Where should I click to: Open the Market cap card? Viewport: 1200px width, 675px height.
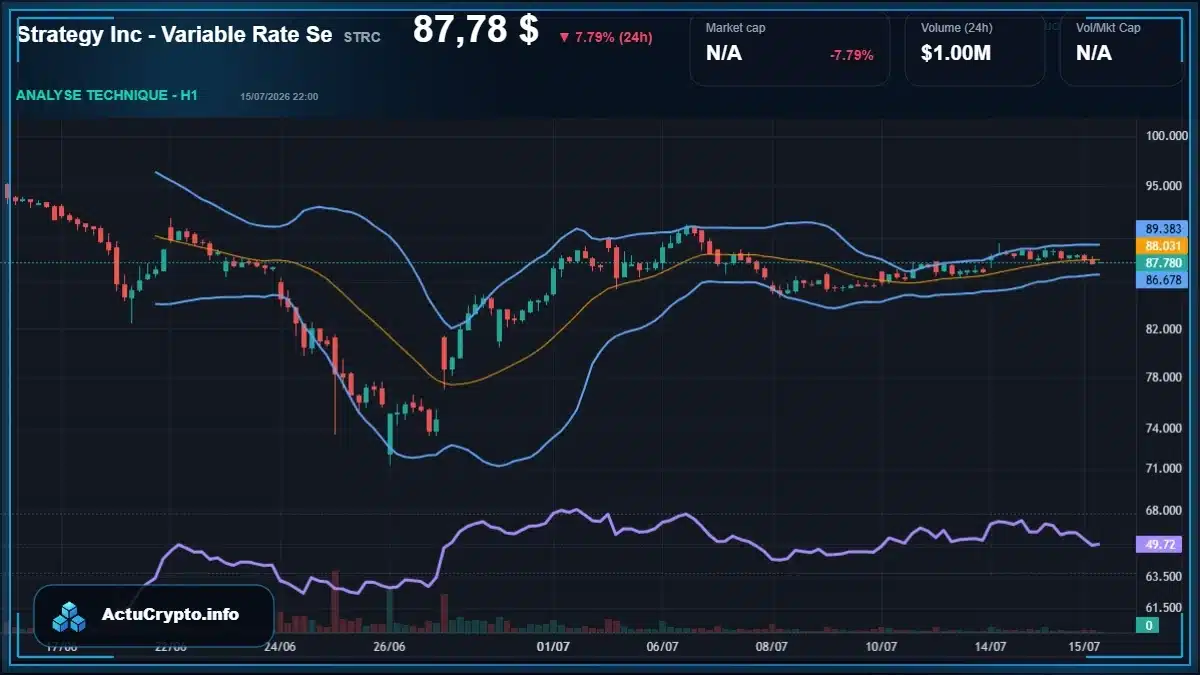(790, 48)
